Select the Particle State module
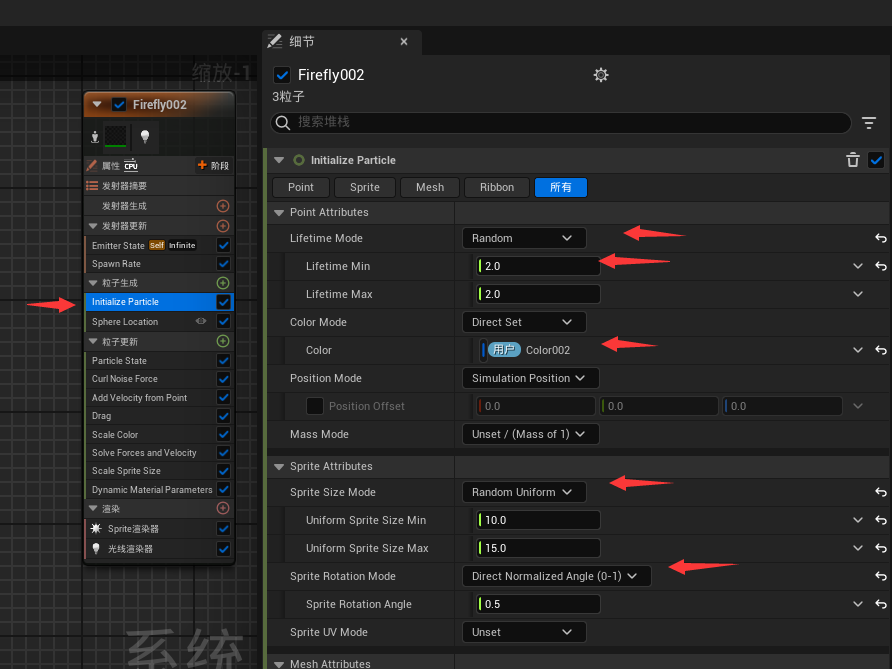This screenshot has width=892, height=669. [x=119, y=361]
